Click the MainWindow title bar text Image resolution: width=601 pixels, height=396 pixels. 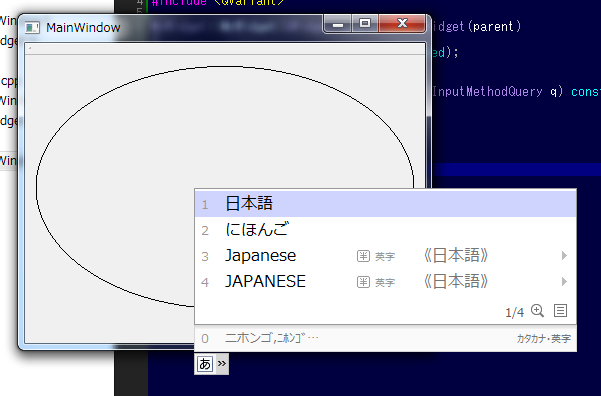point(83,28)
